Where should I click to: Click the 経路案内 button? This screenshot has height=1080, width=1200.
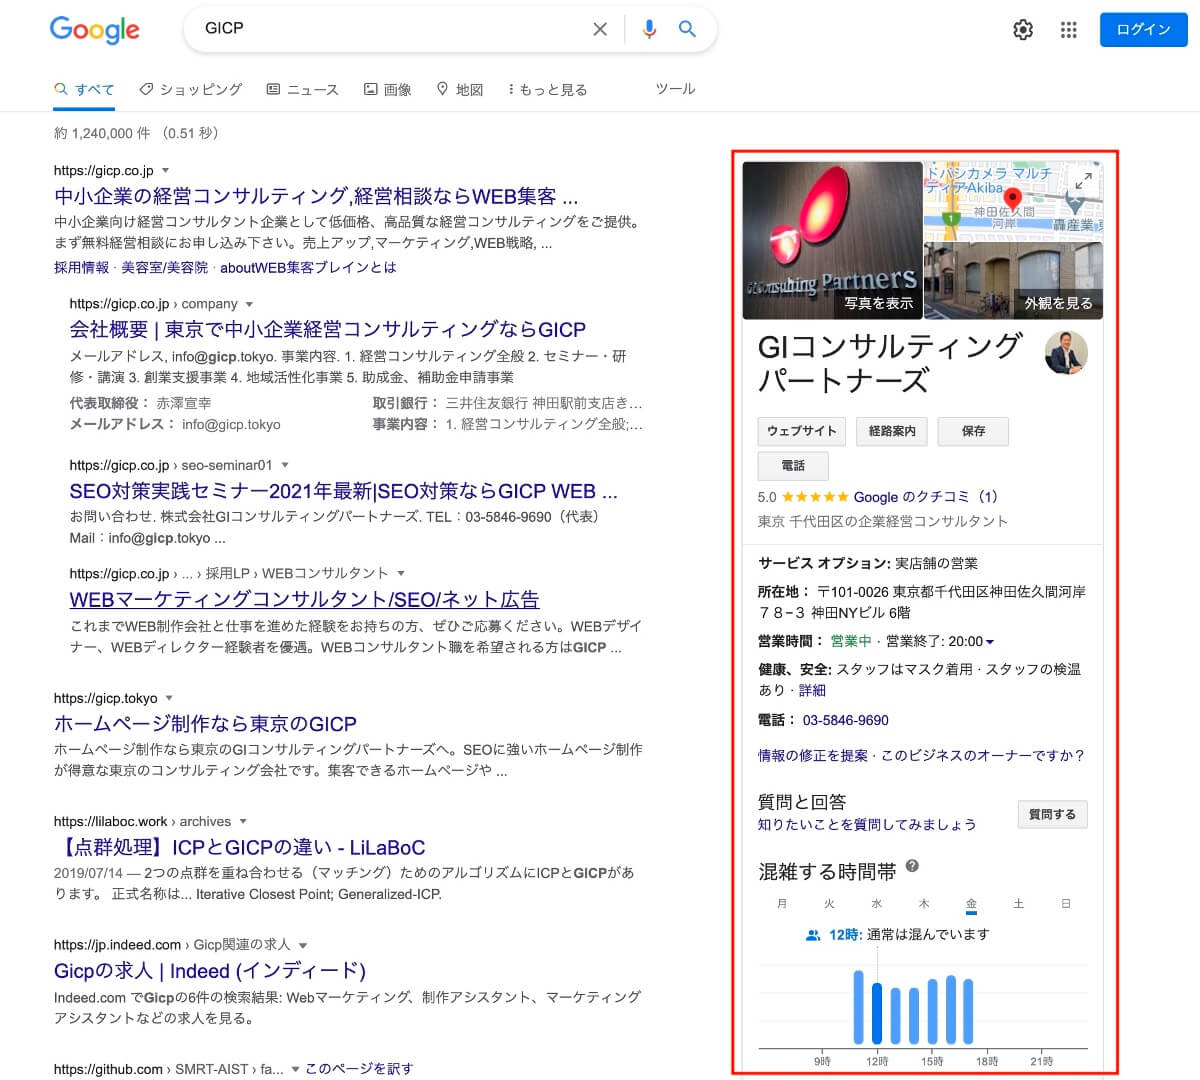click(892, 431)
